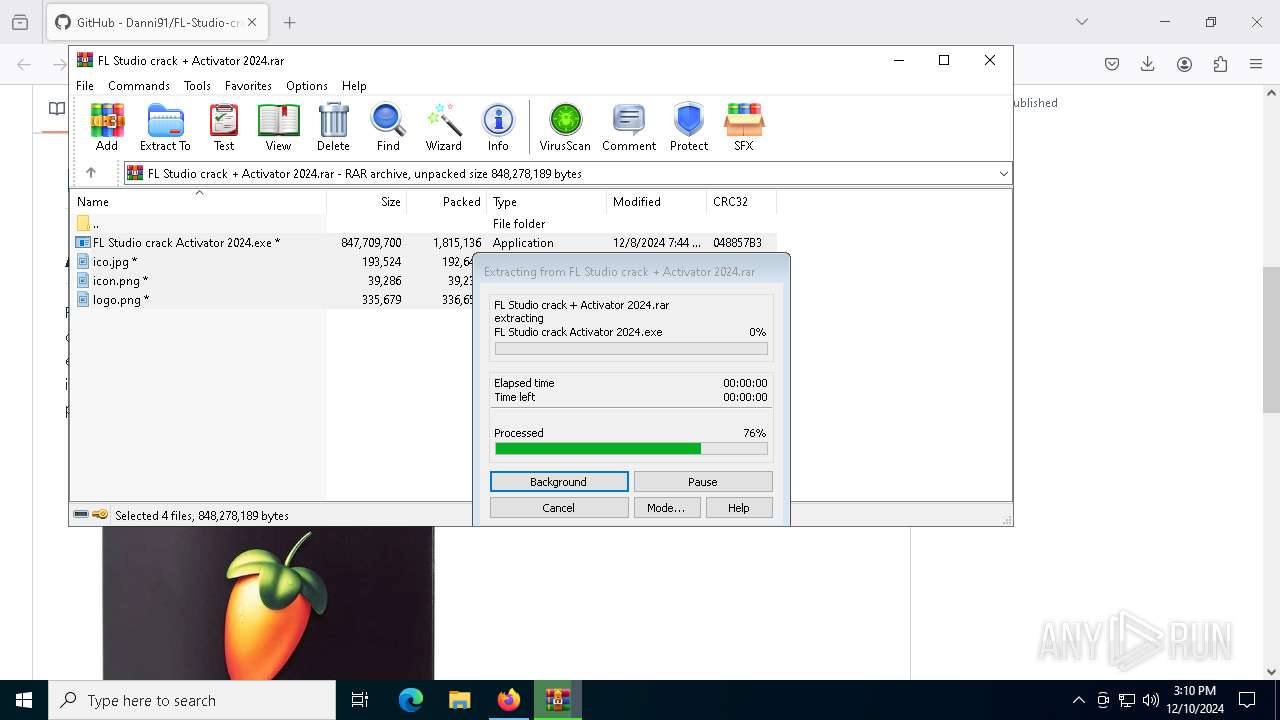
Task: Click the Processed green progress bar
Action: tap(631, 449)
